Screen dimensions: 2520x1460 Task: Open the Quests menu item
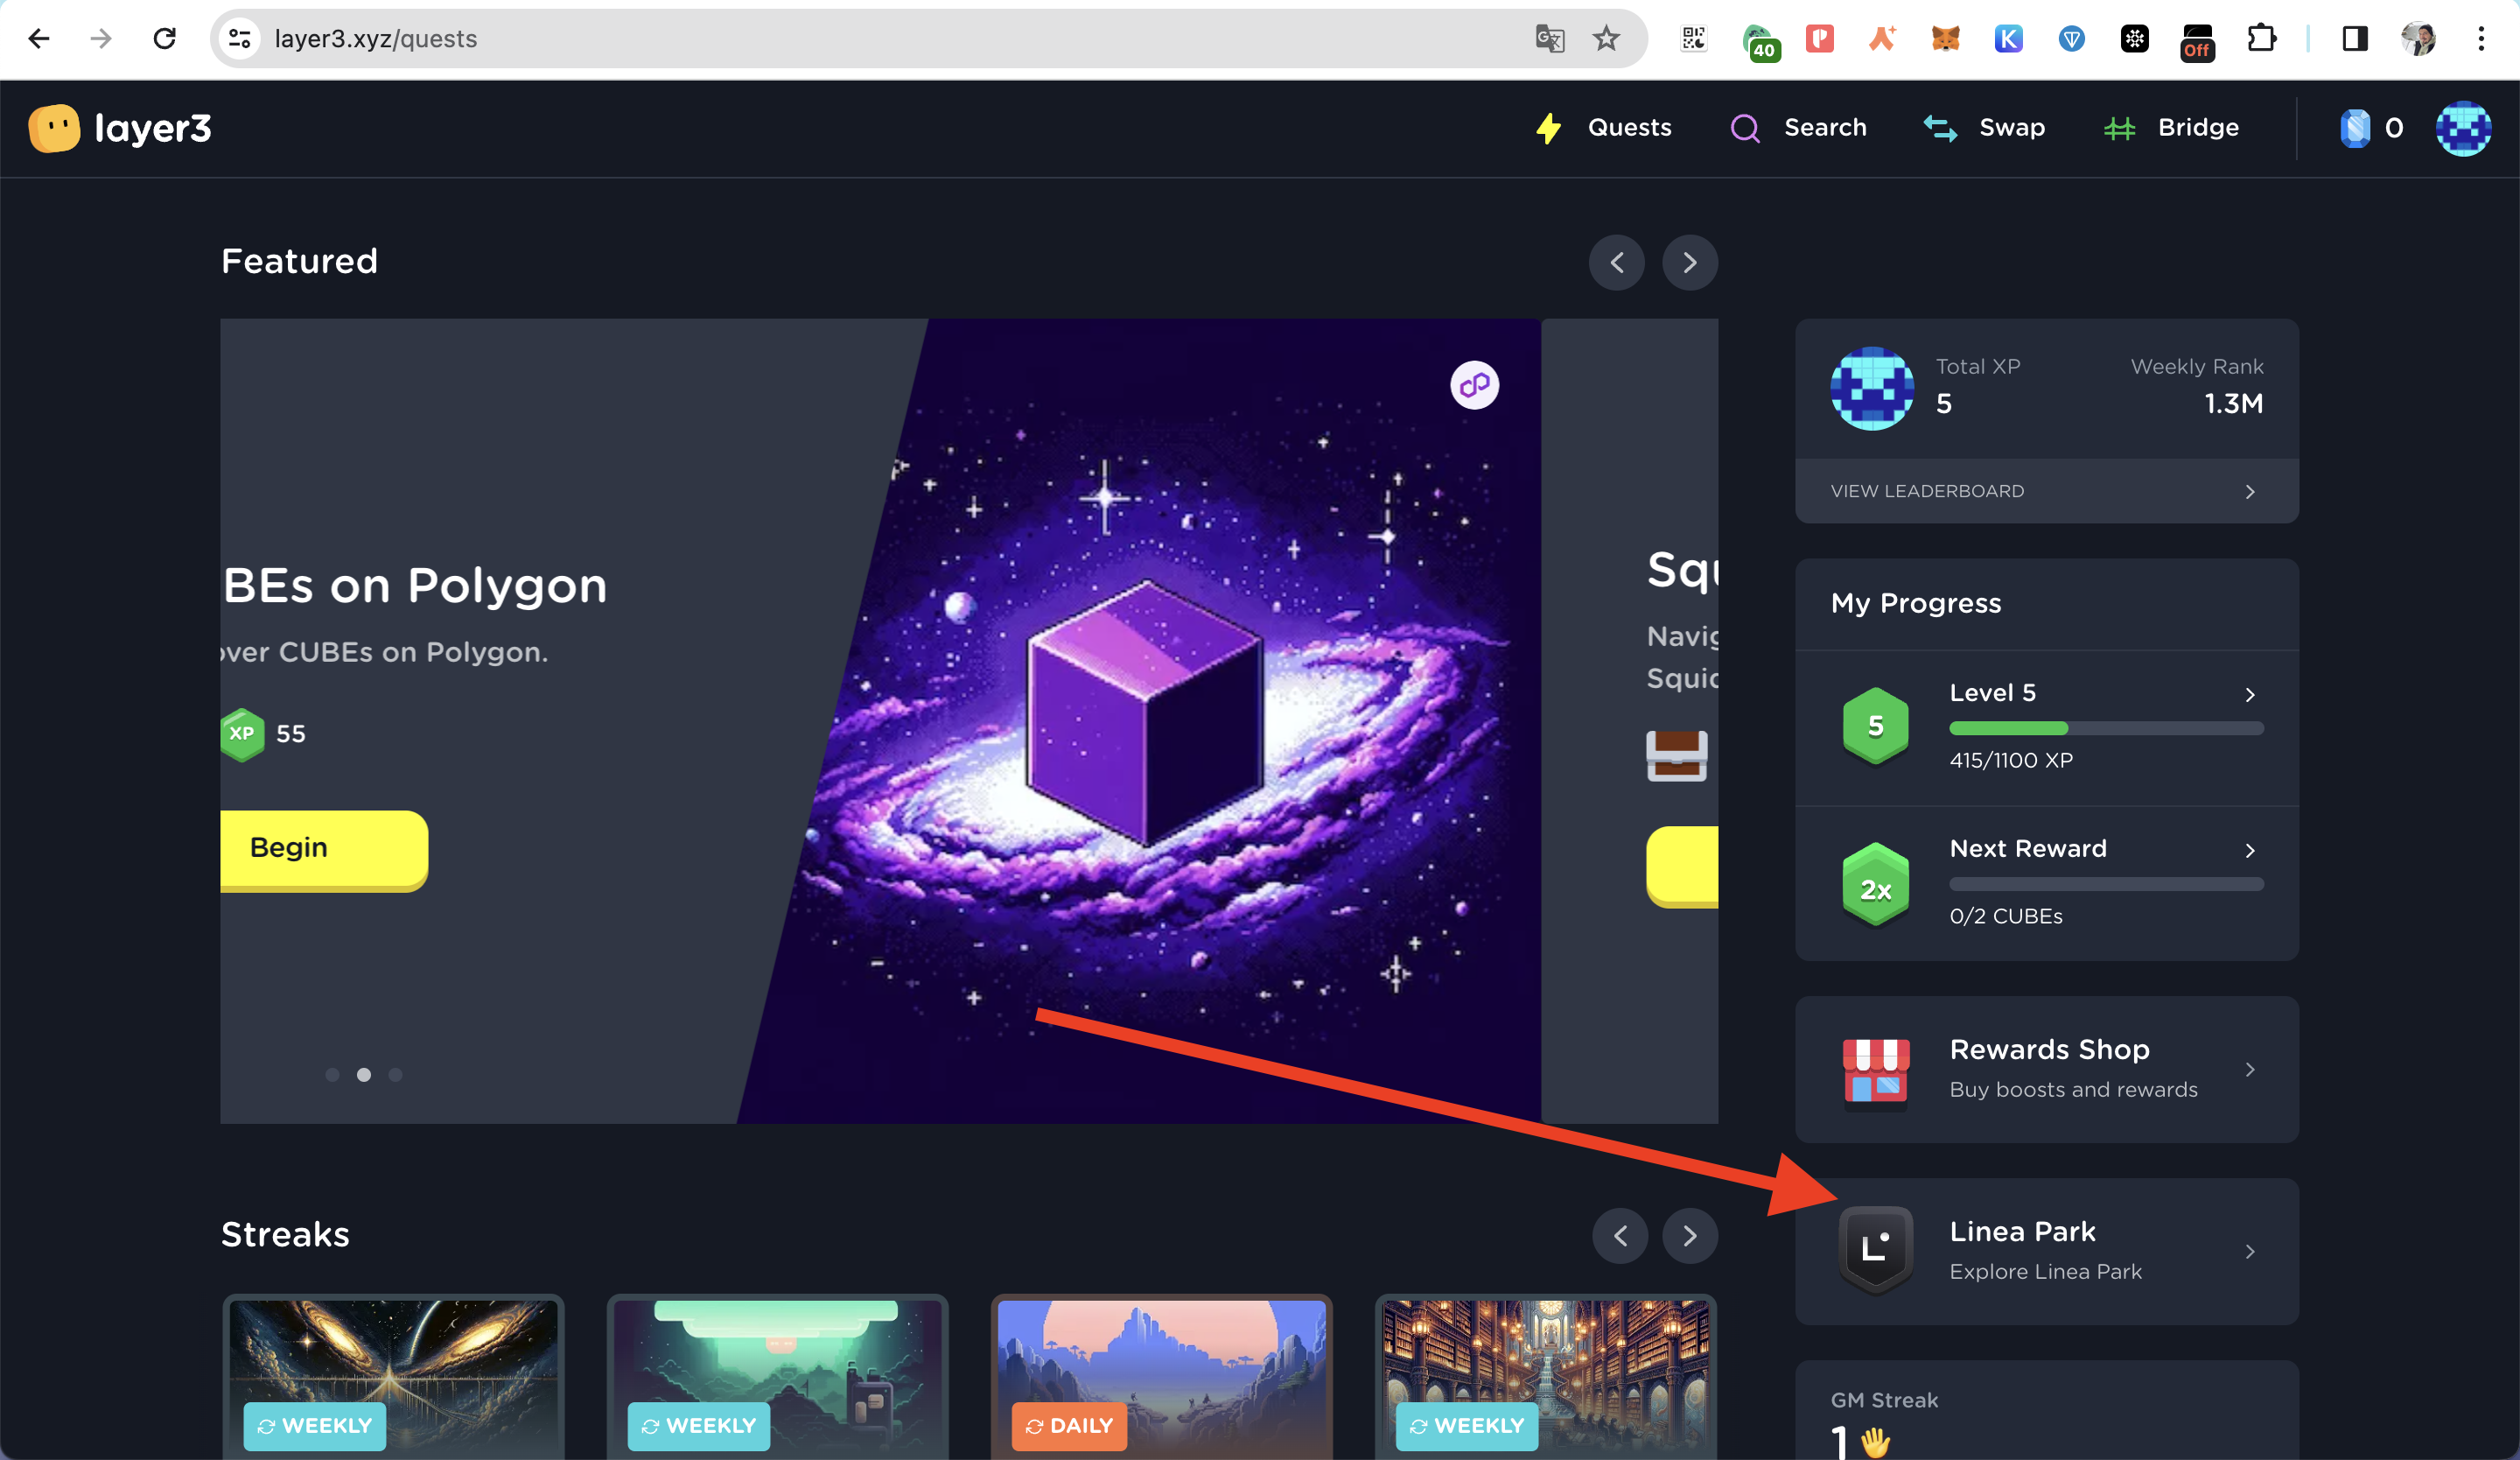point(1603,128)
